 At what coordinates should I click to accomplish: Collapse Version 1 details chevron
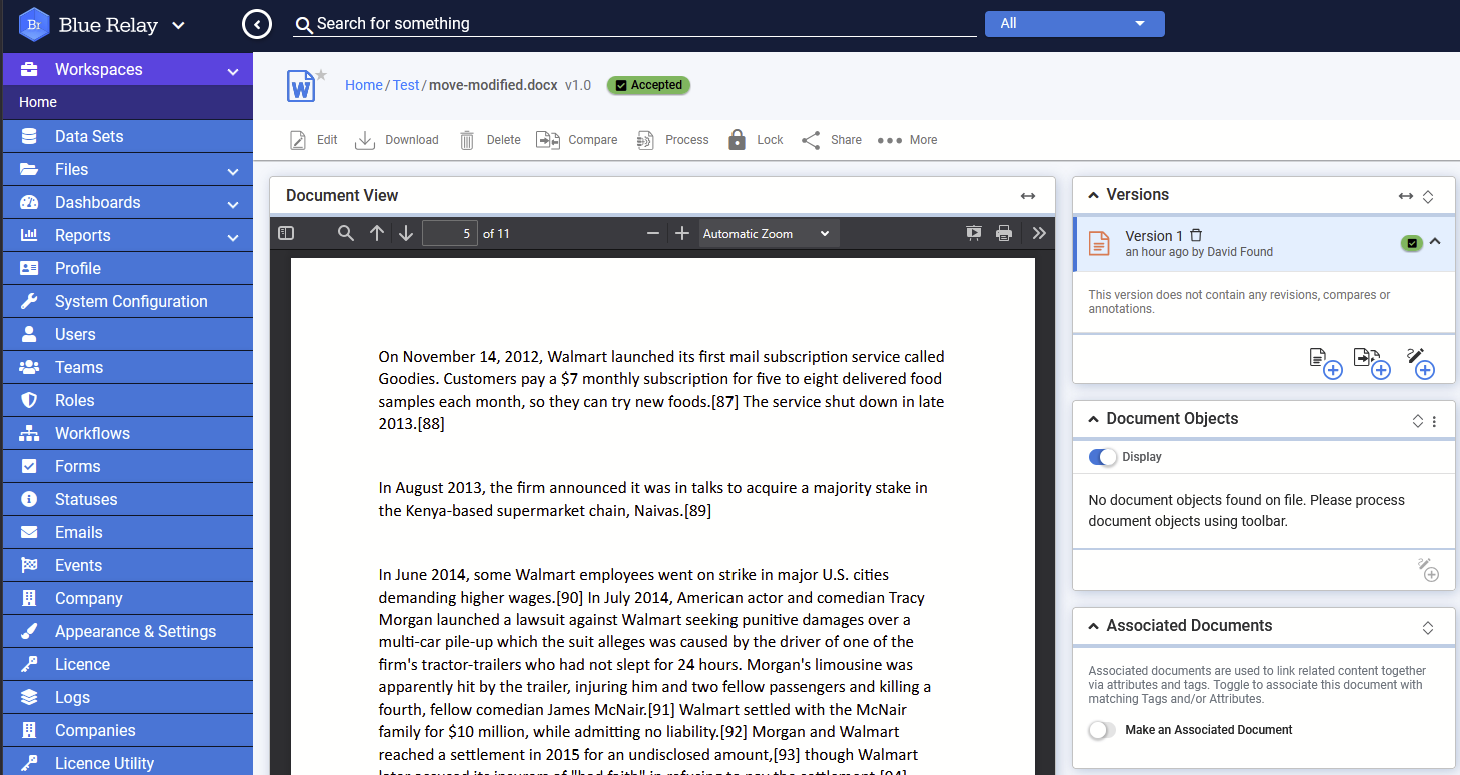[x=1435, y=241]
